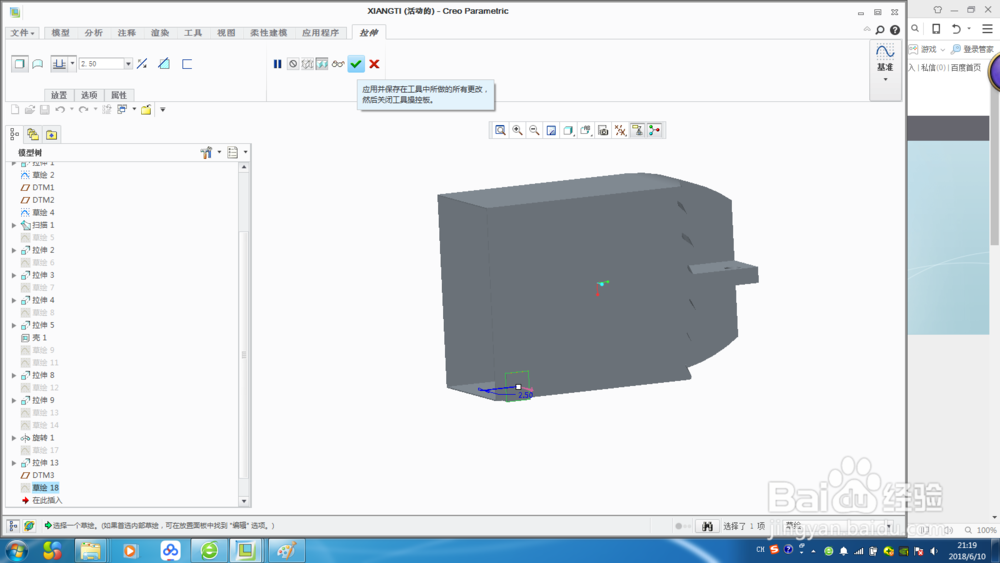Open the 文件 file menu
The width and height of the screenshot is (1000, 563).
click(22, 33)
